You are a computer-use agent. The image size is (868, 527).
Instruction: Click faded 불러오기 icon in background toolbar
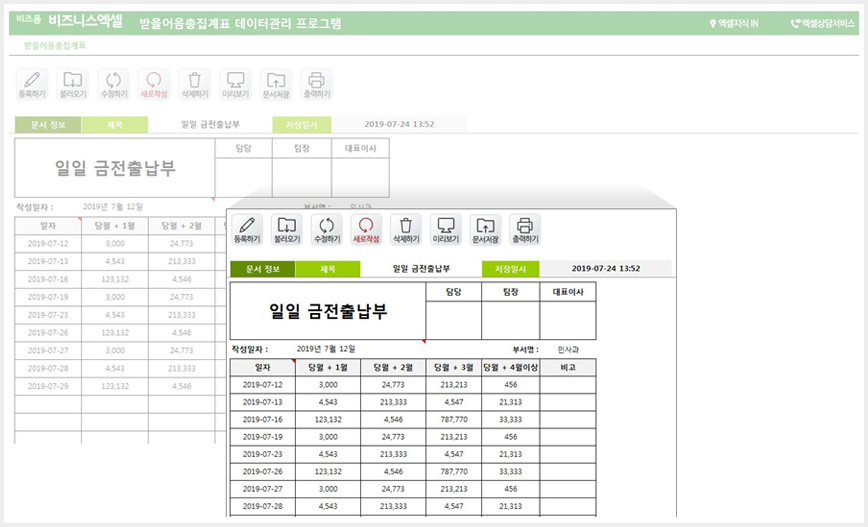pyautogui.click(x=73, y=84)
